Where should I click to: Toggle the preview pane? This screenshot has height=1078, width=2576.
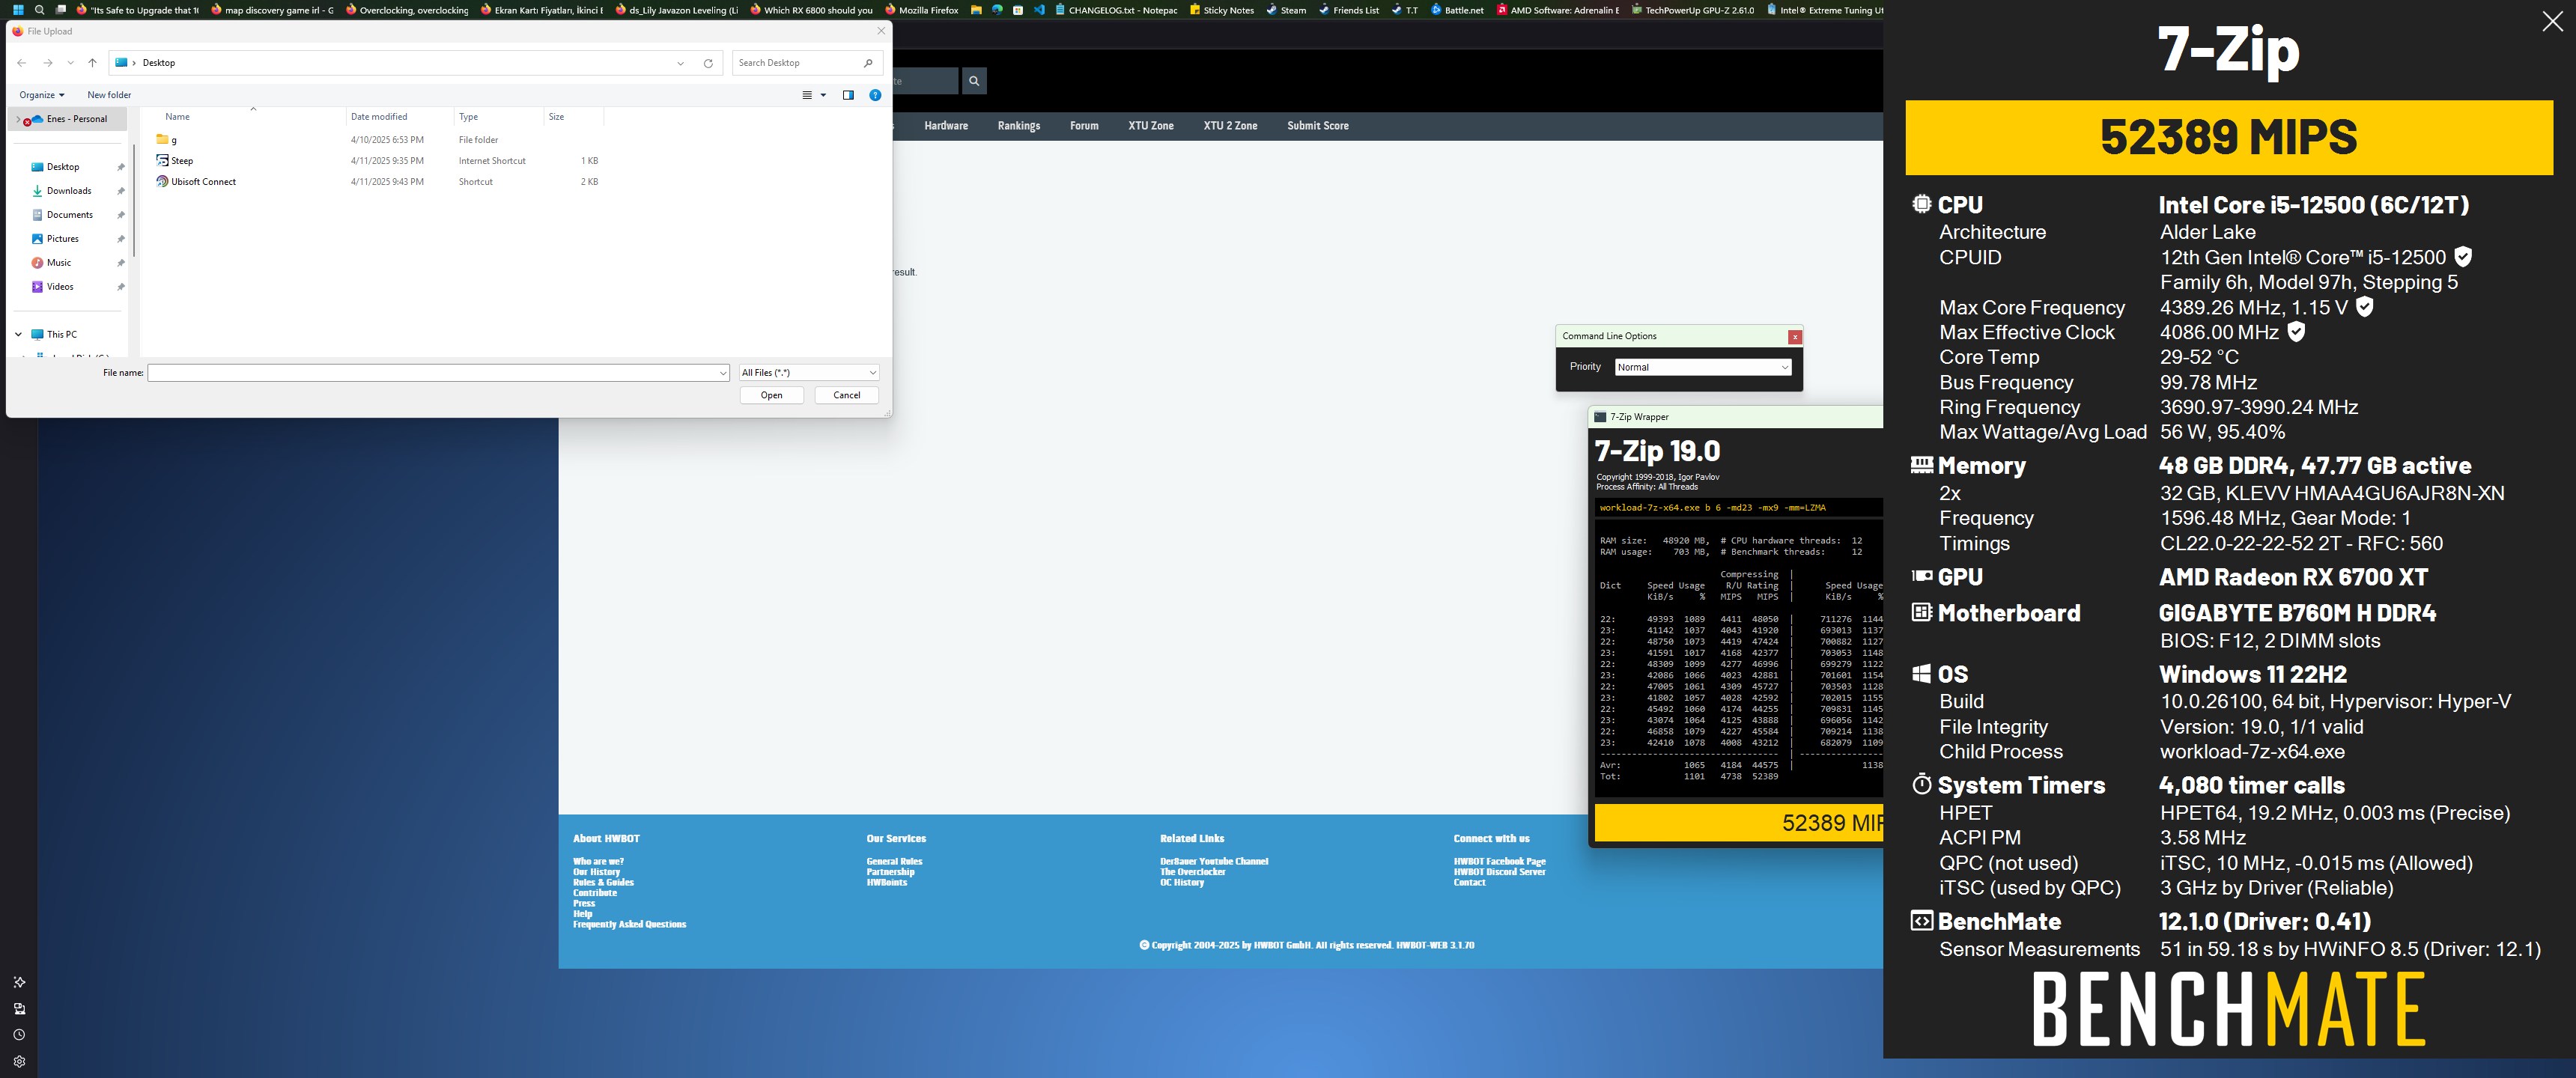coord(848,95)
